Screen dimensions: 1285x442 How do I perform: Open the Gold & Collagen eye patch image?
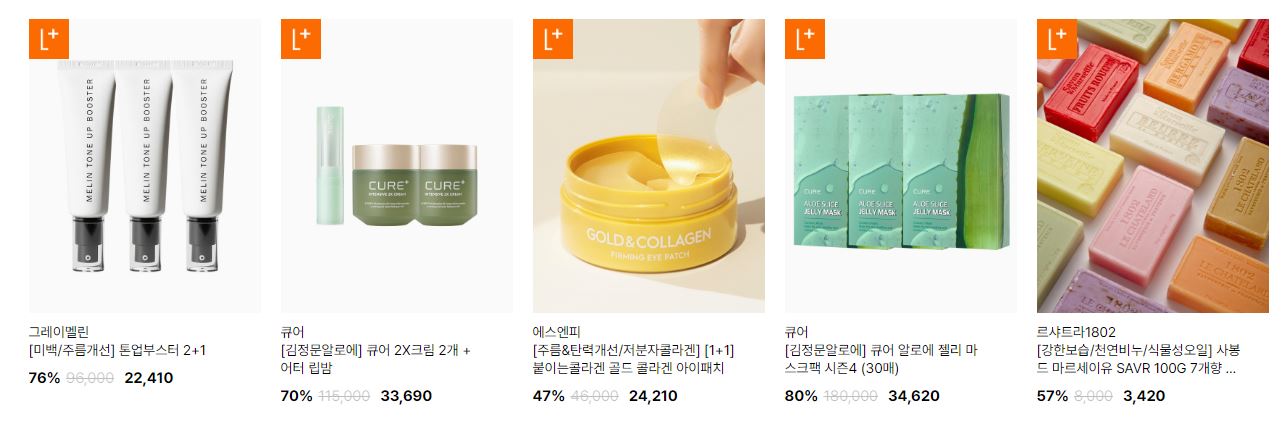point(649,166)
